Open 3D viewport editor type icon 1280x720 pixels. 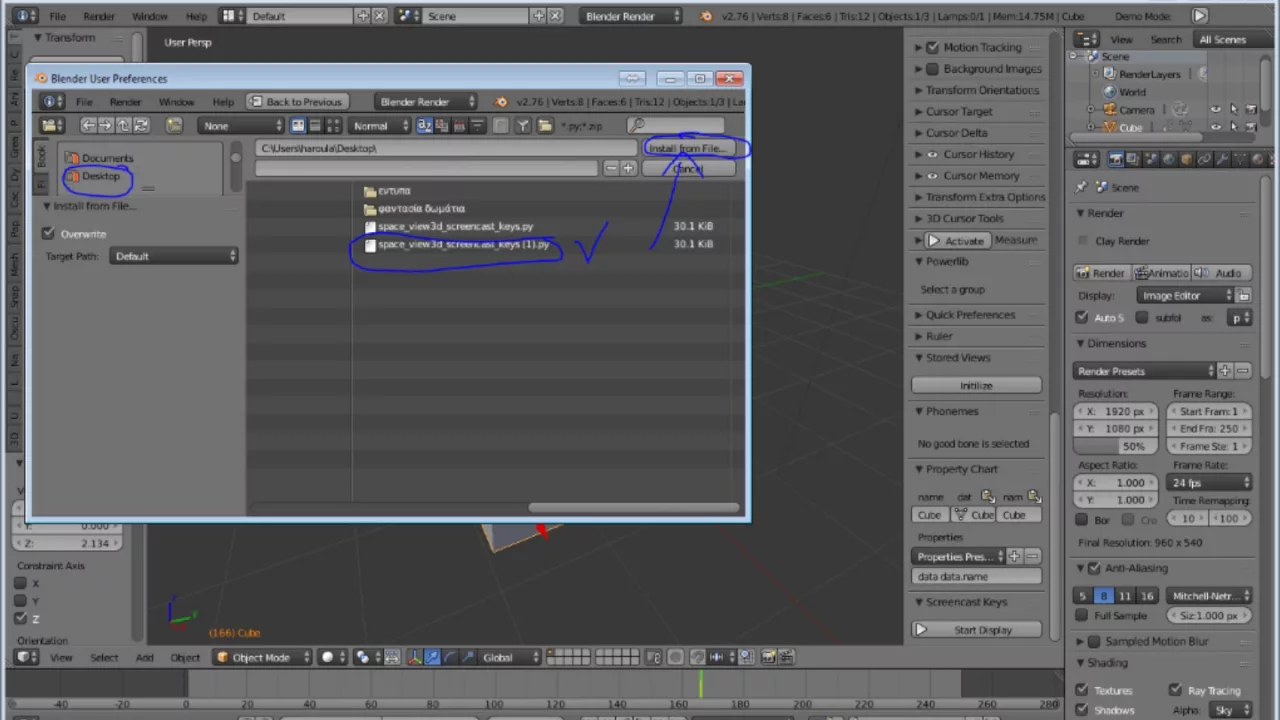(x=27, y=657)
